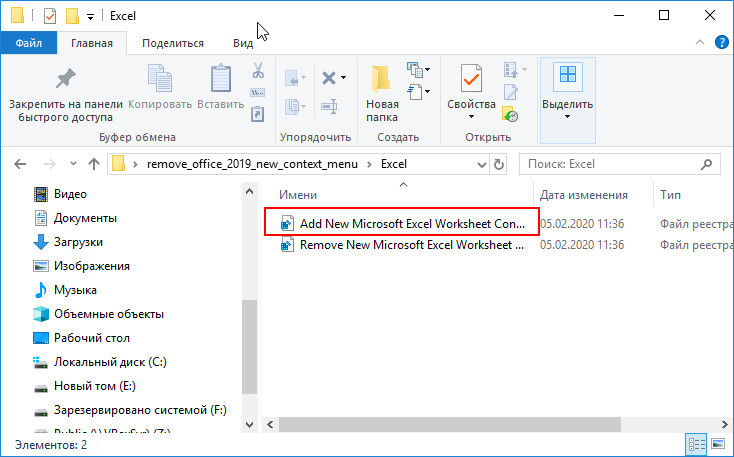
Task: Click the horizontal scrollbar left arrow
Action: coord(271,425)
